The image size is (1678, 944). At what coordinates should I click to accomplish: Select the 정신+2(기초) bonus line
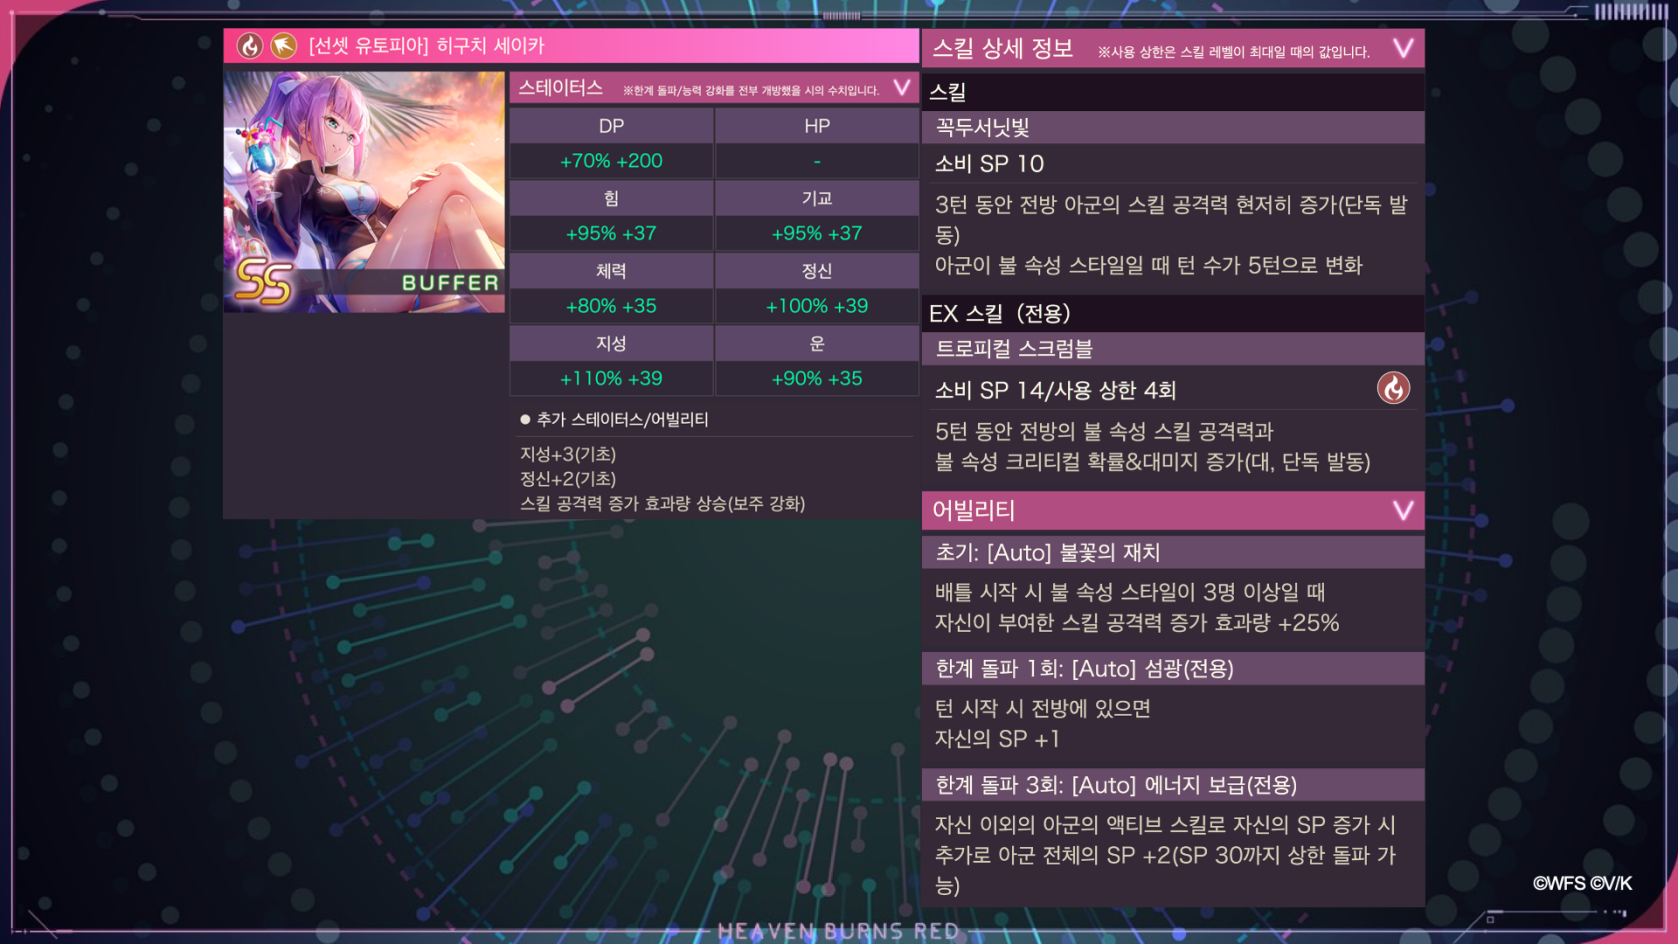coord(568,479)
